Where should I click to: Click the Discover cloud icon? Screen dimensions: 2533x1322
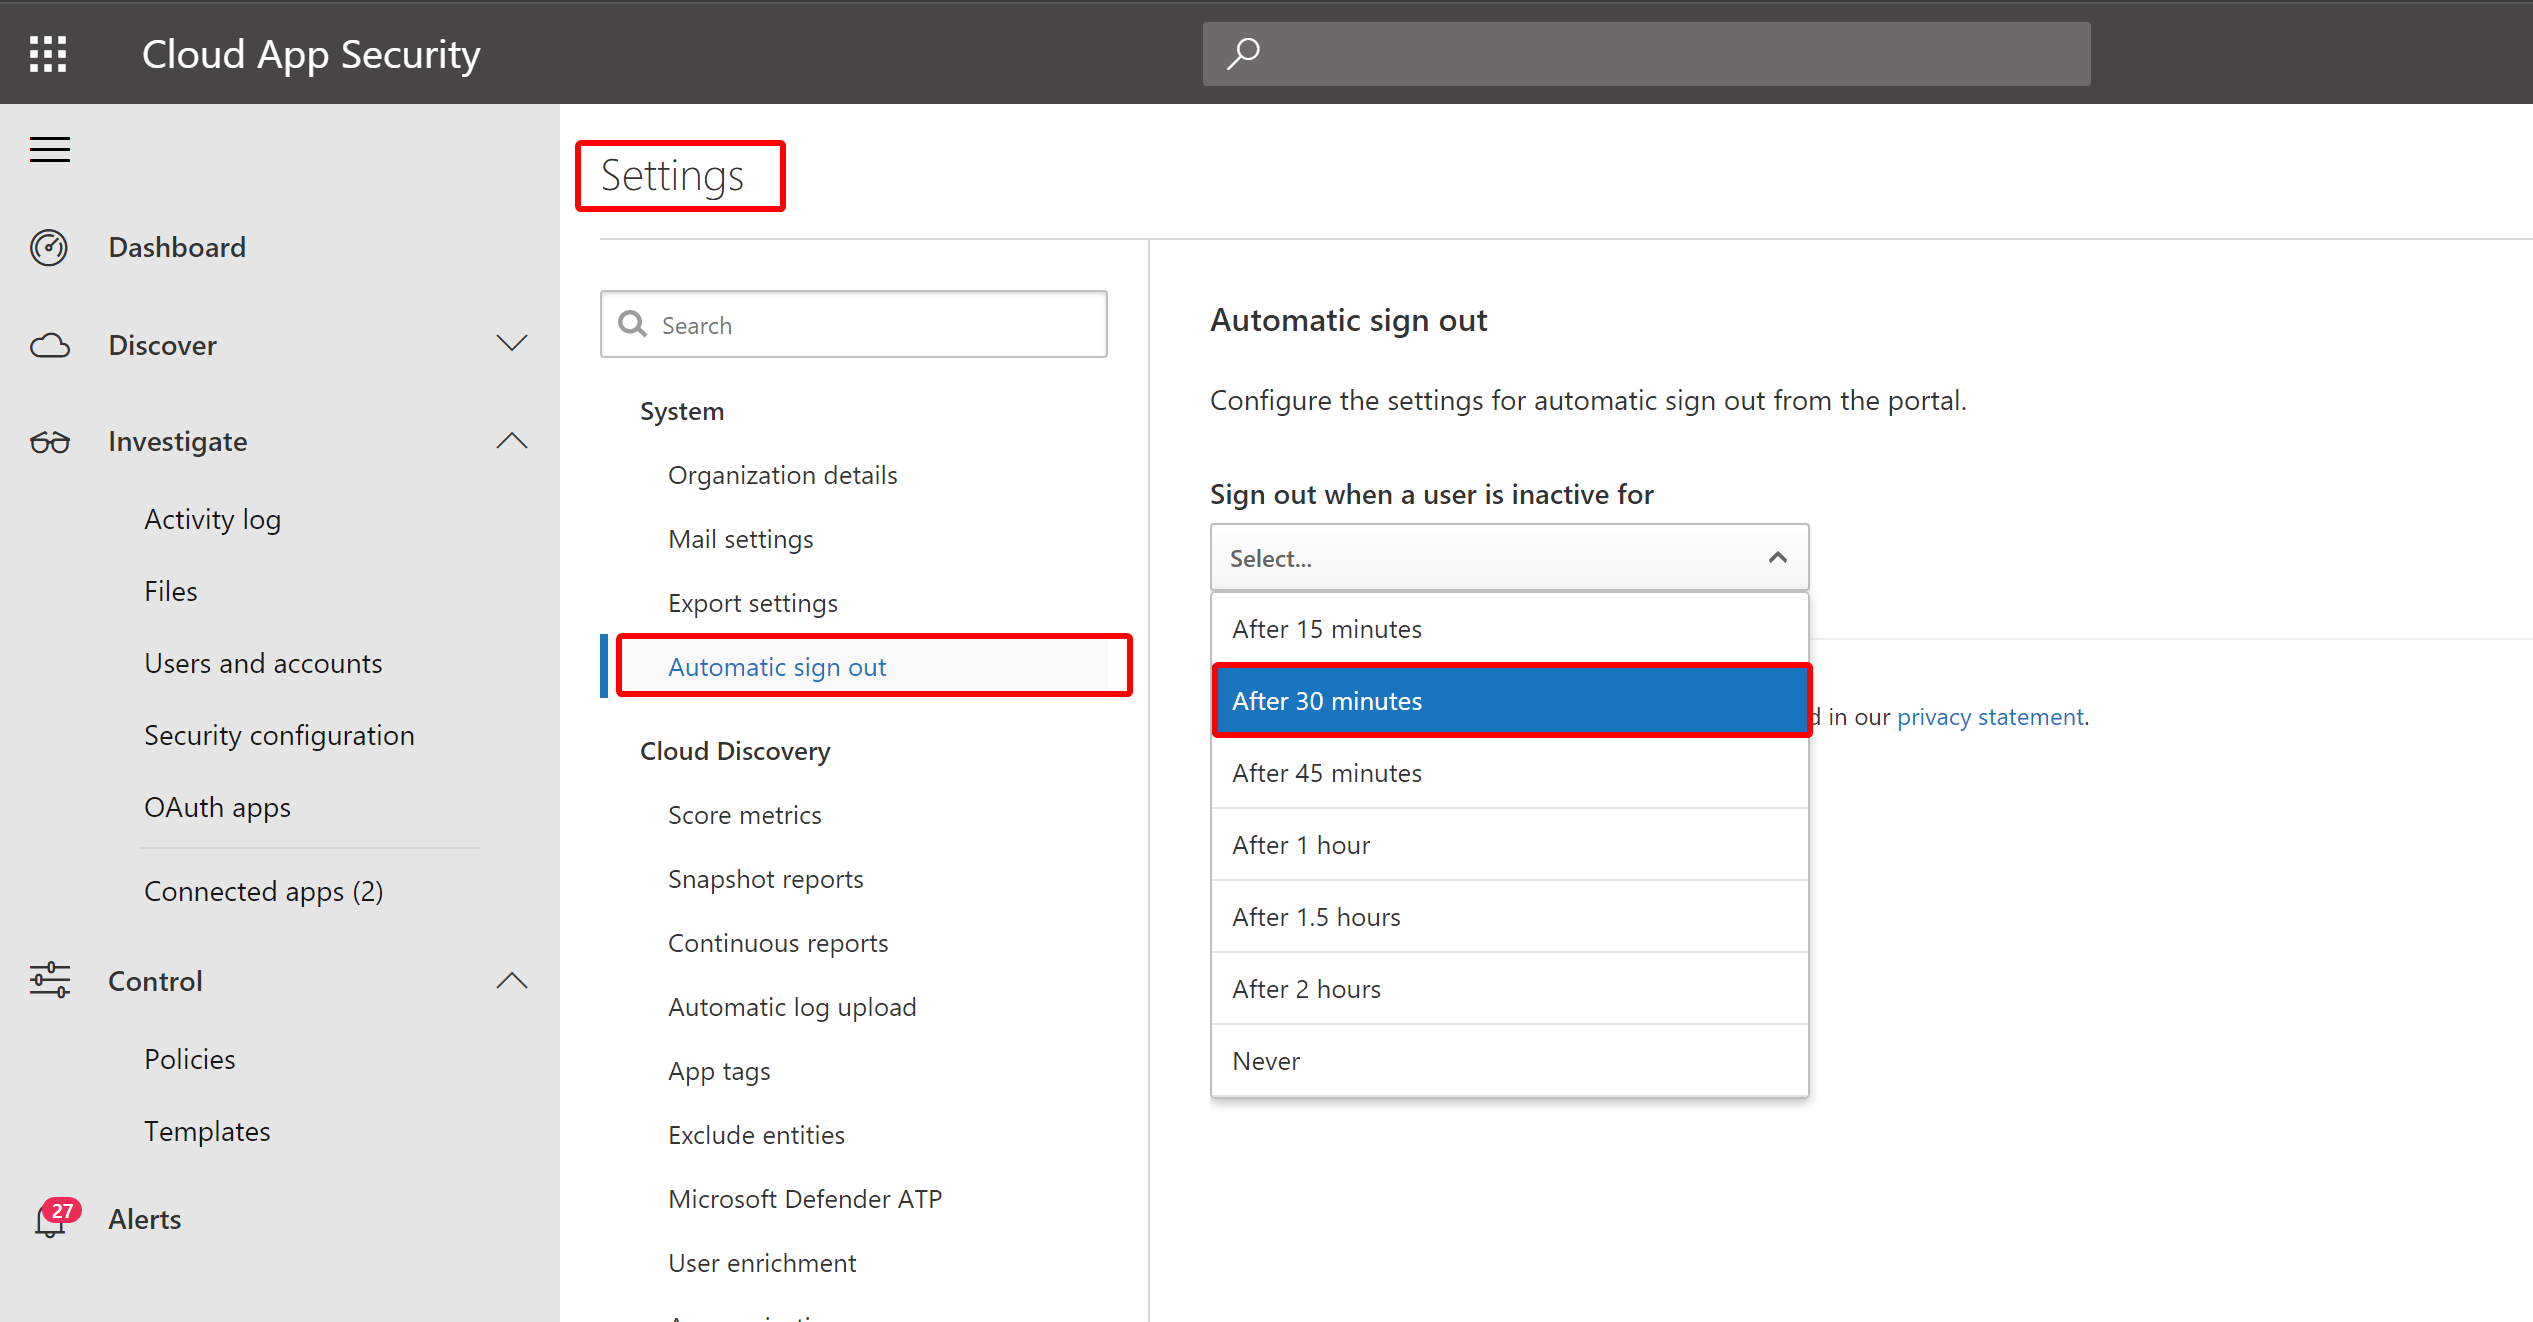click(49, 346)
